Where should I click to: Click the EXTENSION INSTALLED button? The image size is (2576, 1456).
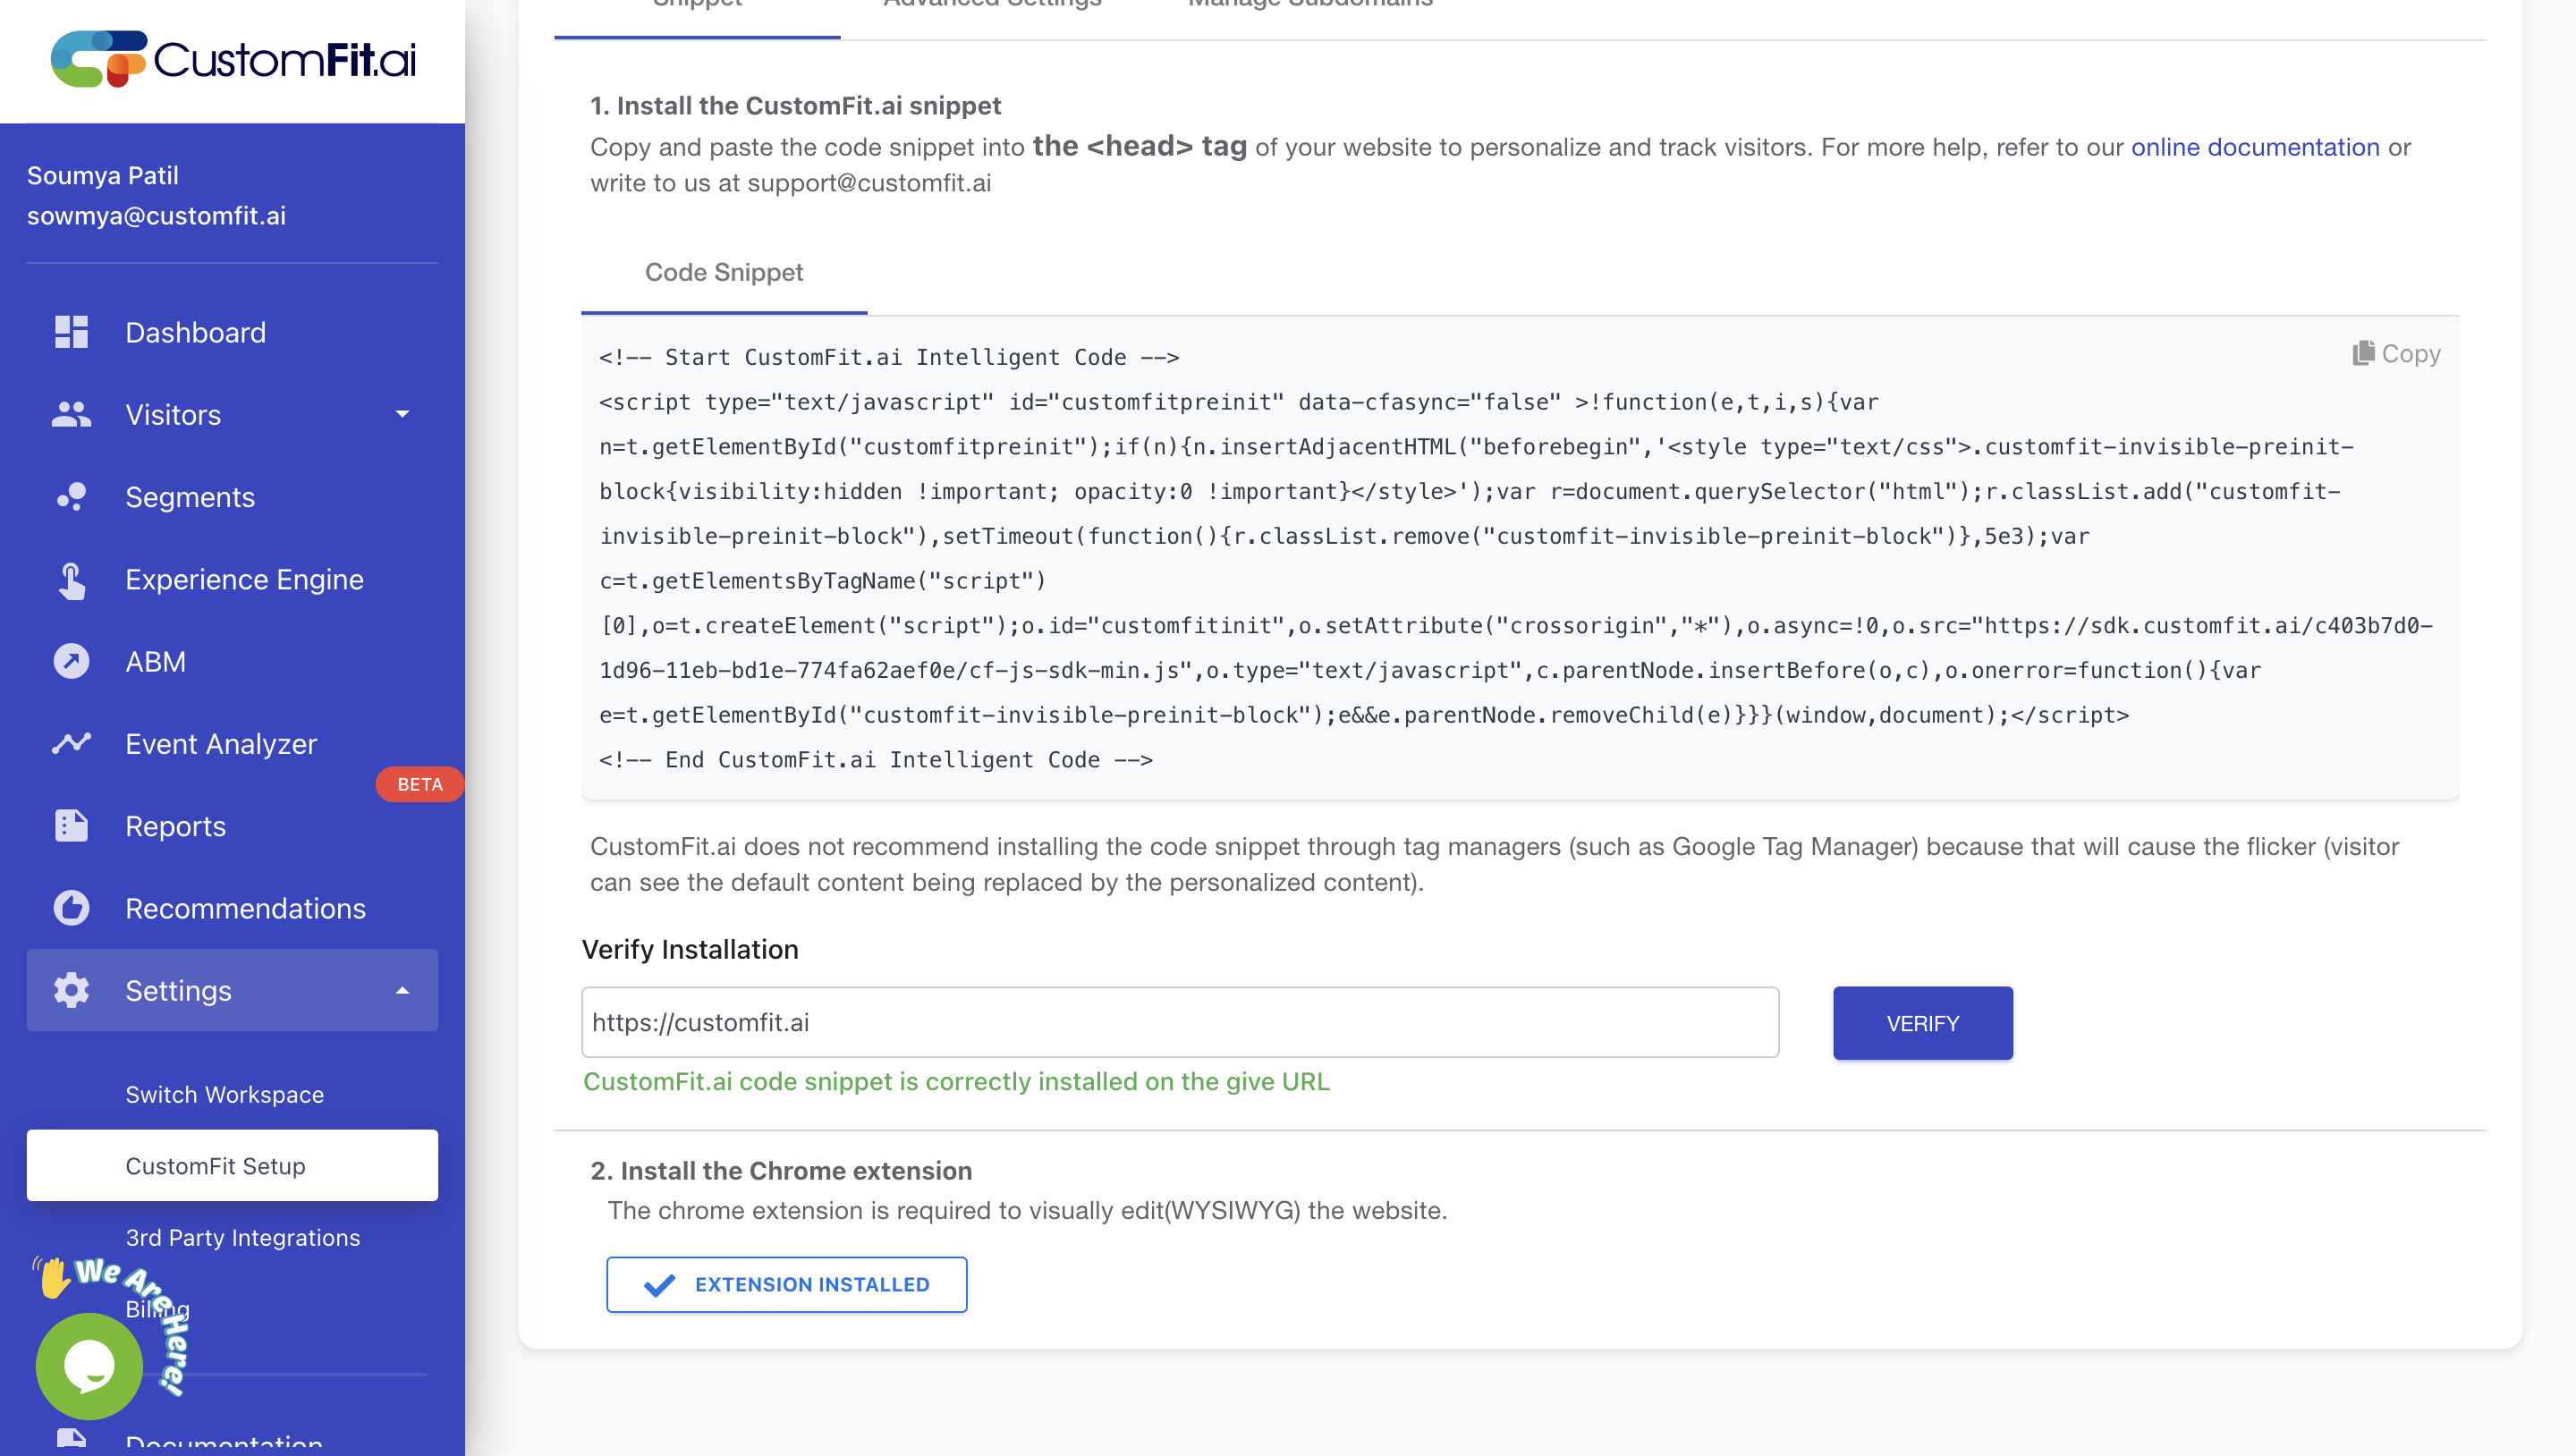(x=786, y=1285)
